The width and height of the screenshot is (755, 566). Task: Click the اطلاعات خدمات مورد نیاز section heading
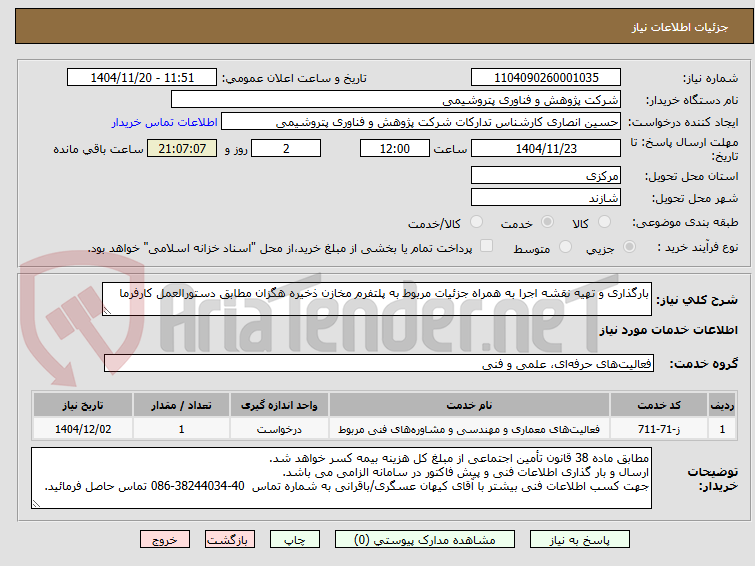point(668,330)
